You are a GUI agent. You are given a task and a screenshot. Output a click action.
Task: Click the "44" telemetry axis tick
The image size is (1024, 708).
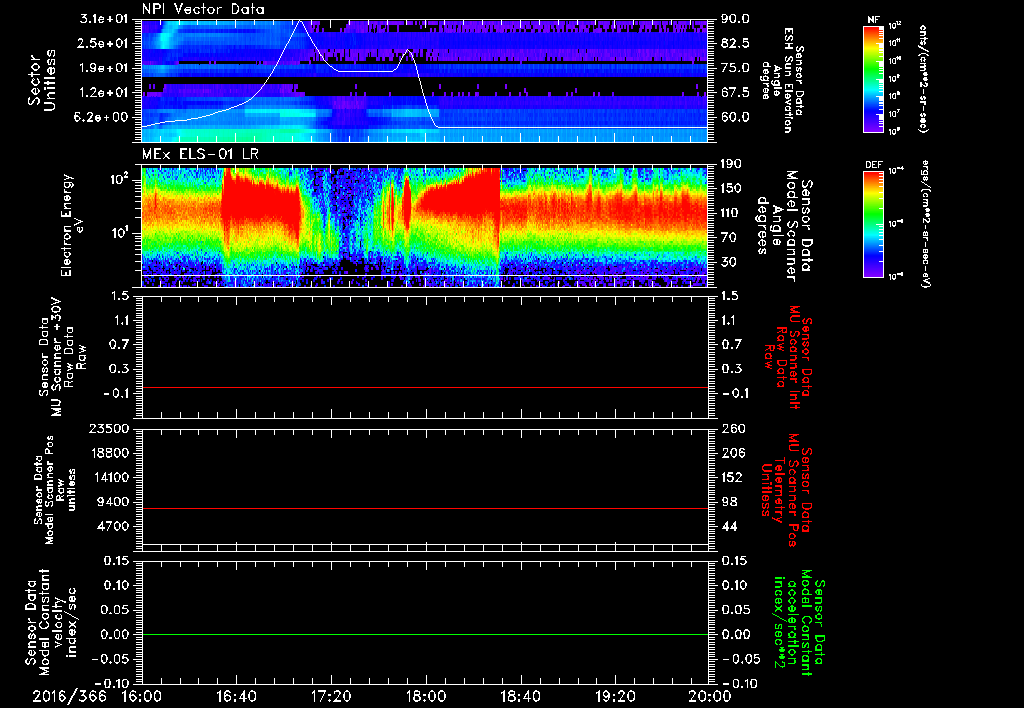coord(729,526)
